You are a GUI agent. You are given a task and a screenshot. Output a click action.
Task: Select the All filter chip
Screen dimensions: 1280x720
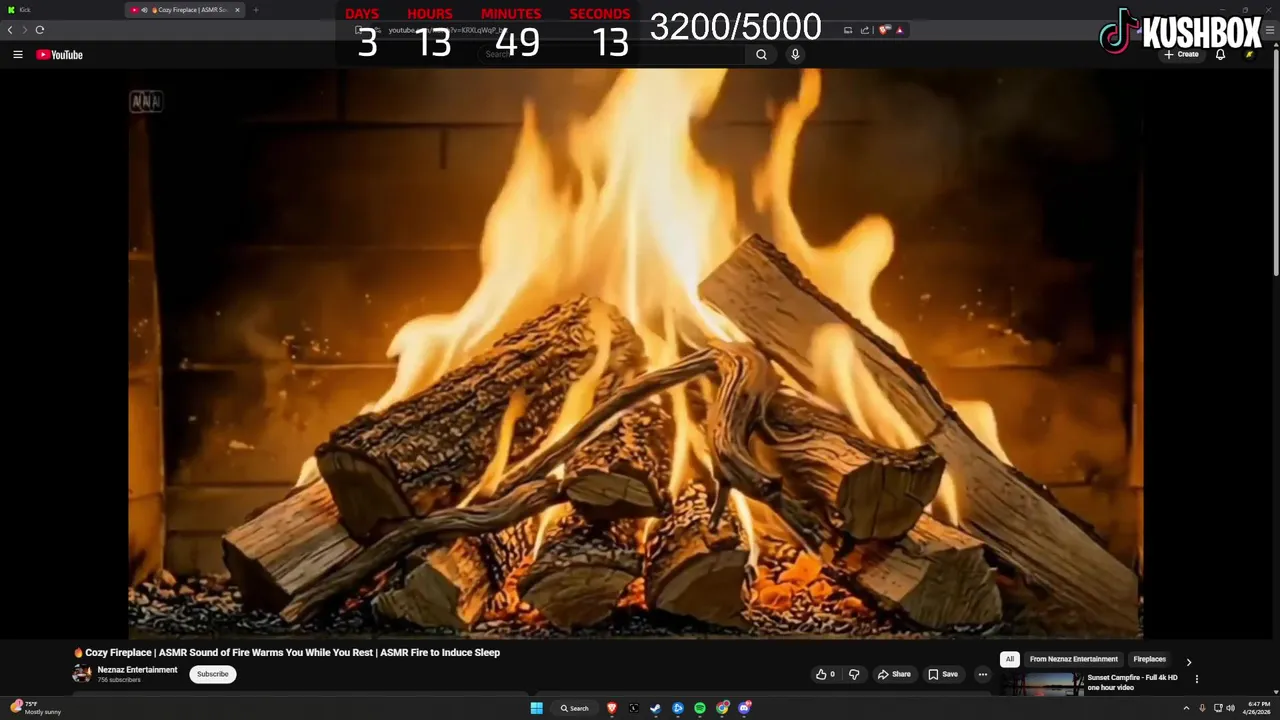[x=1010, y=659]
